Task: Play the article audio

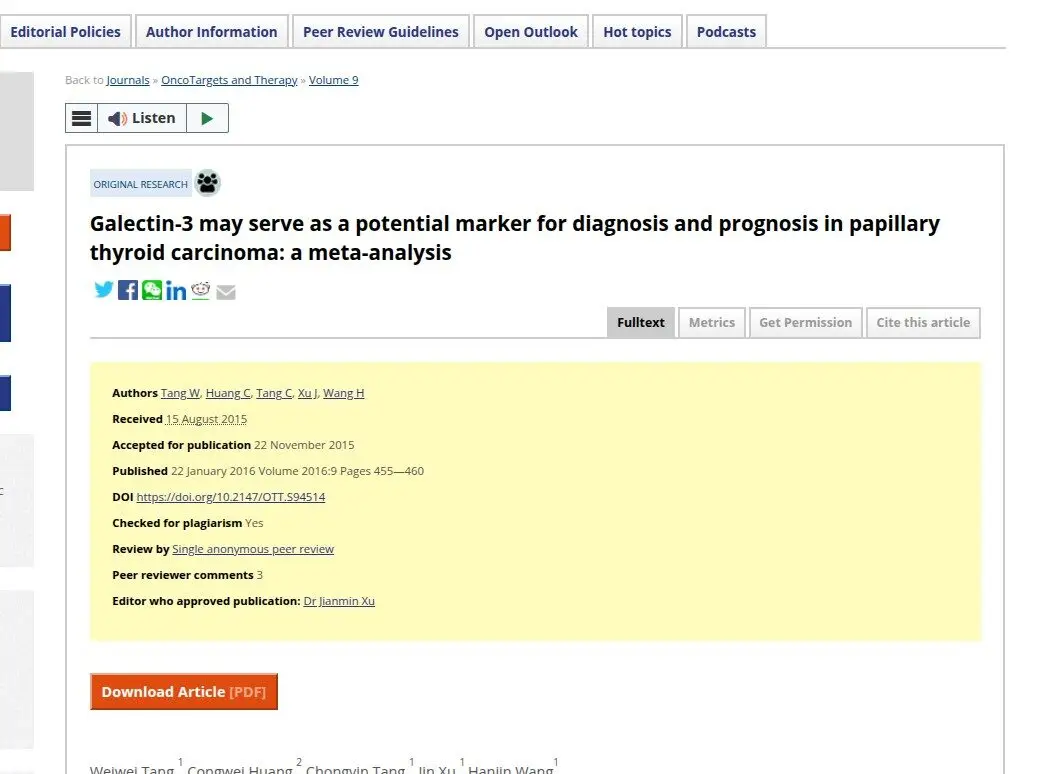Action: click(x=207, y=118)
